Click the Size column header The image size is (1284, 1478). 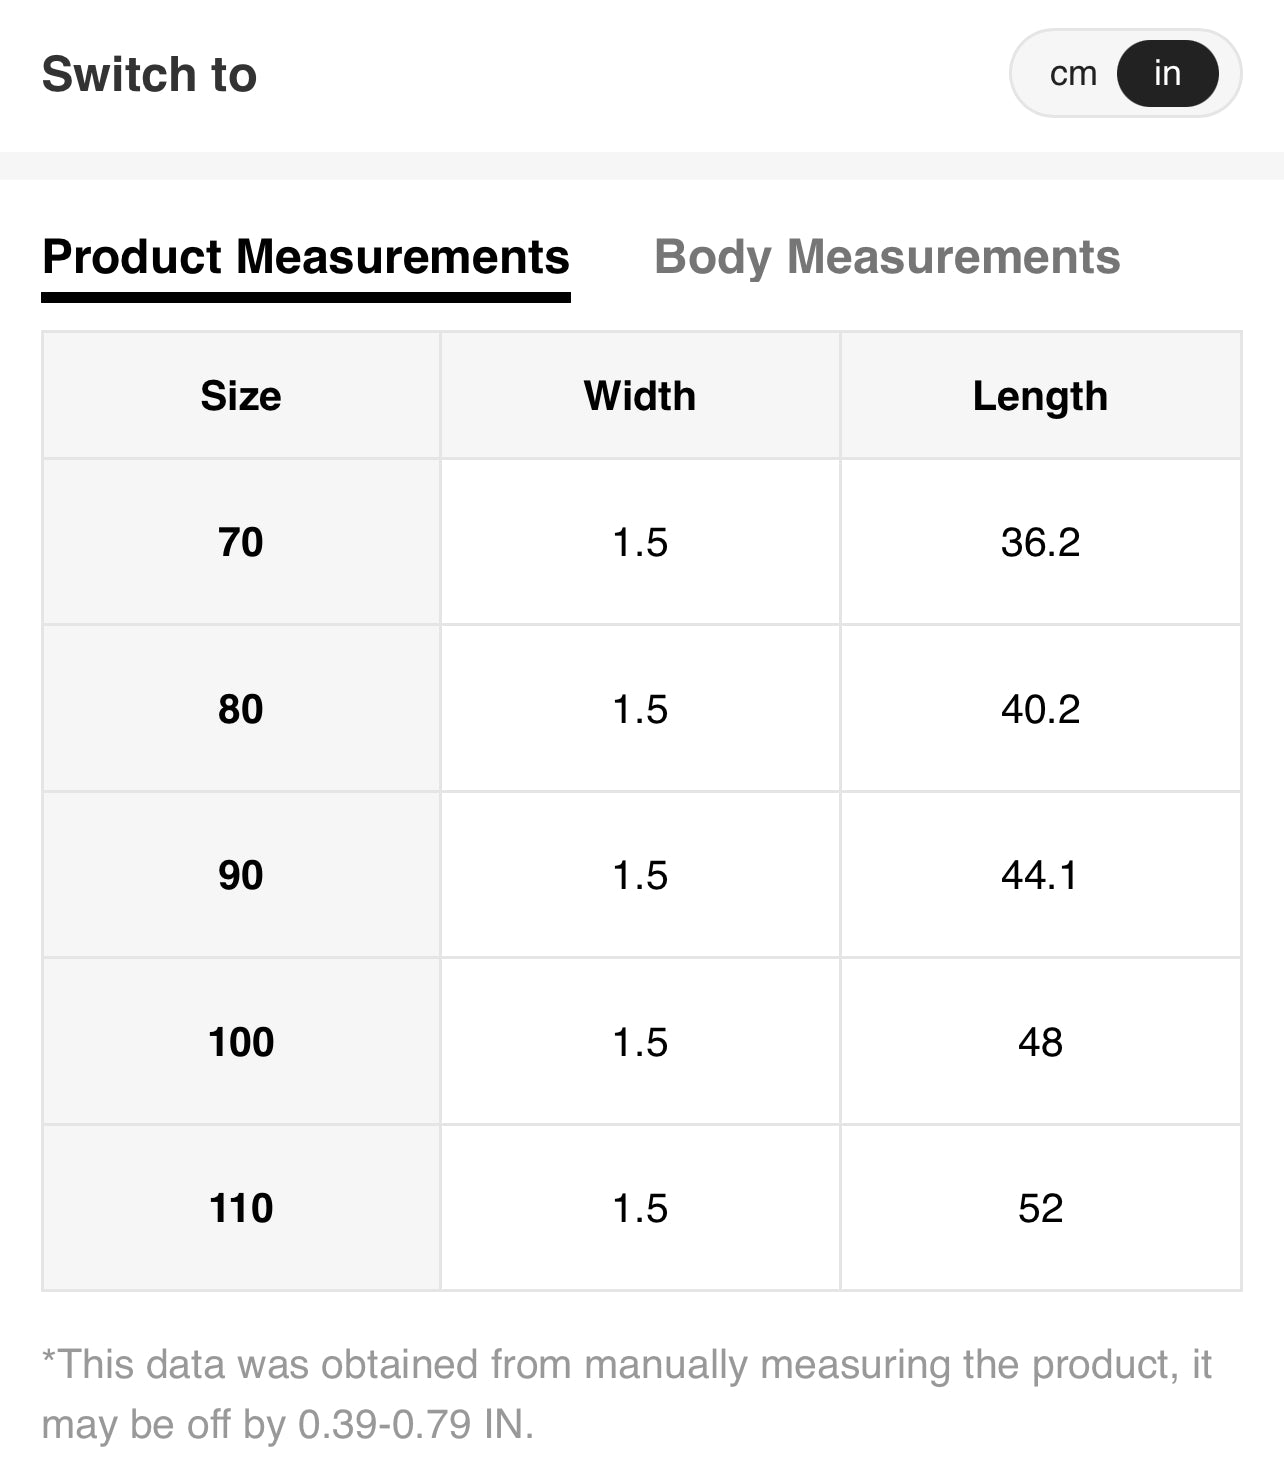(x=241, y=396)
